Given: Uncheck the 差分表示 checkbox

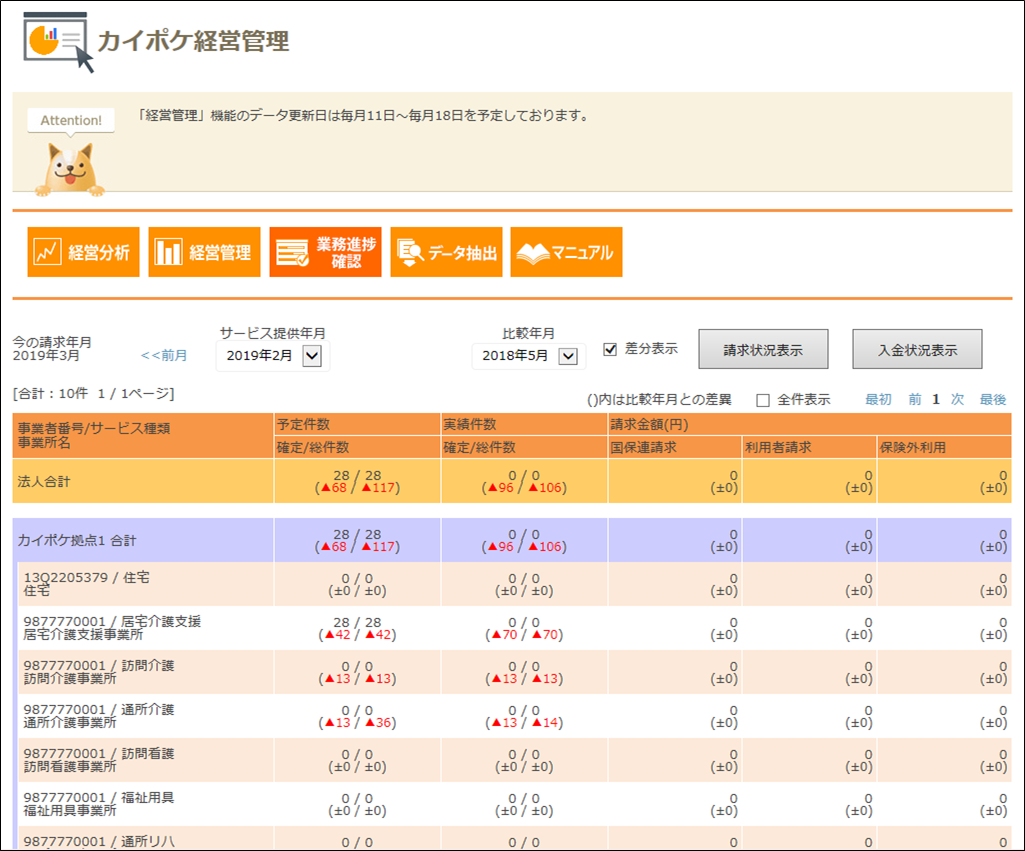Looking at the screenshot, I should [x=610, y=350].
